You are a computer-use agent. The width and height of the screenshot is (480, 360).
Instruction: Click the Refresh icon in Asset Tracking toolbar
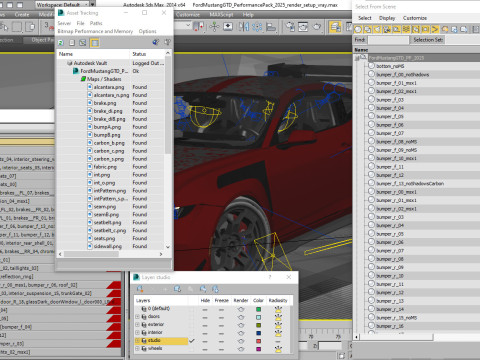click(x=61, y=42)
